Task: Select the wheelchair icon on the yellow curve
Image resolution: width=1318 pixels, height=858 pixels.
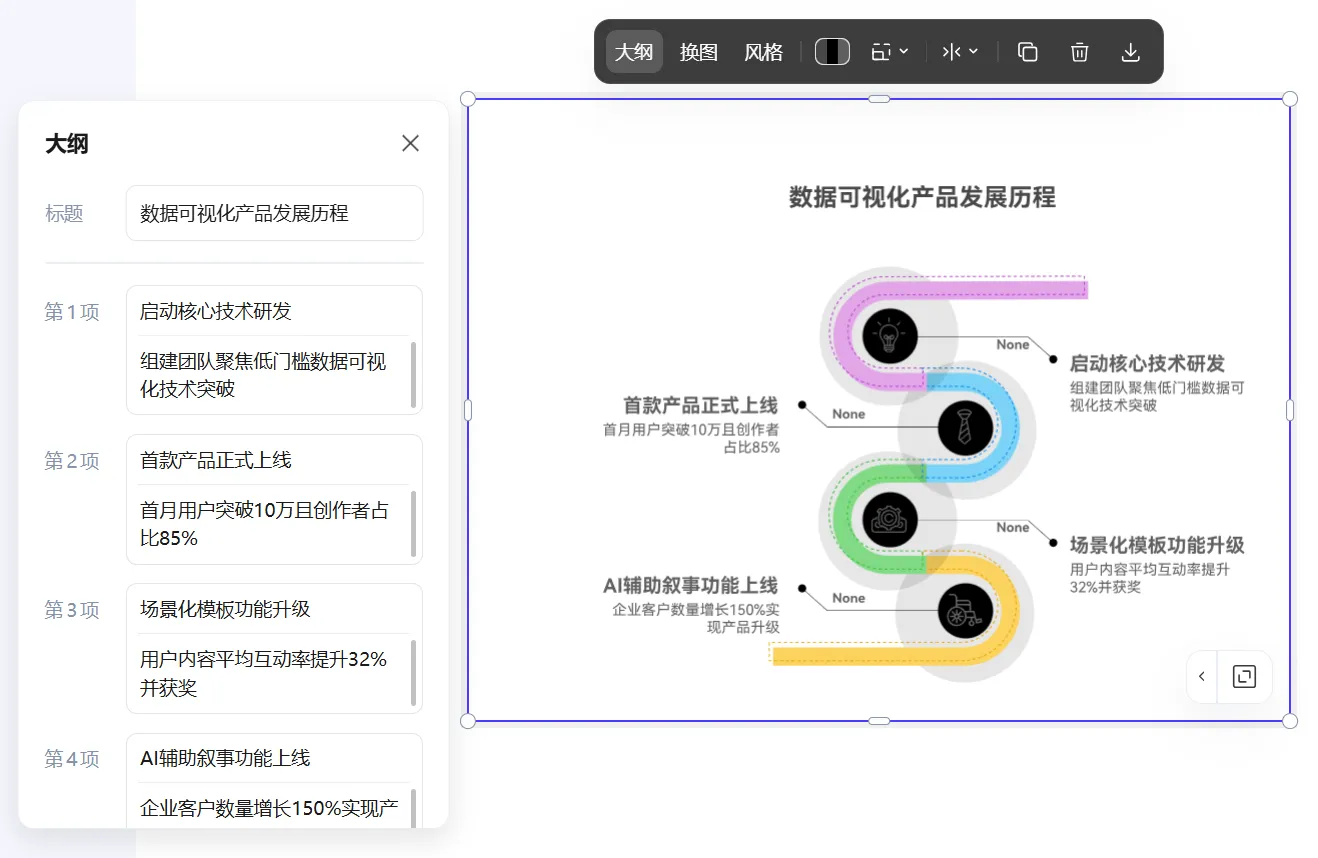Action: [x=965, y=610]
